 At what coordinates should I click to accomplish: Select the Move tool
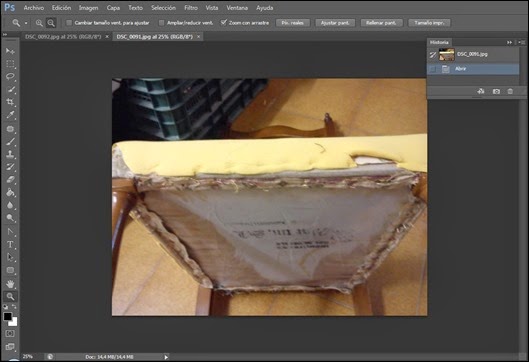point(10,51)
